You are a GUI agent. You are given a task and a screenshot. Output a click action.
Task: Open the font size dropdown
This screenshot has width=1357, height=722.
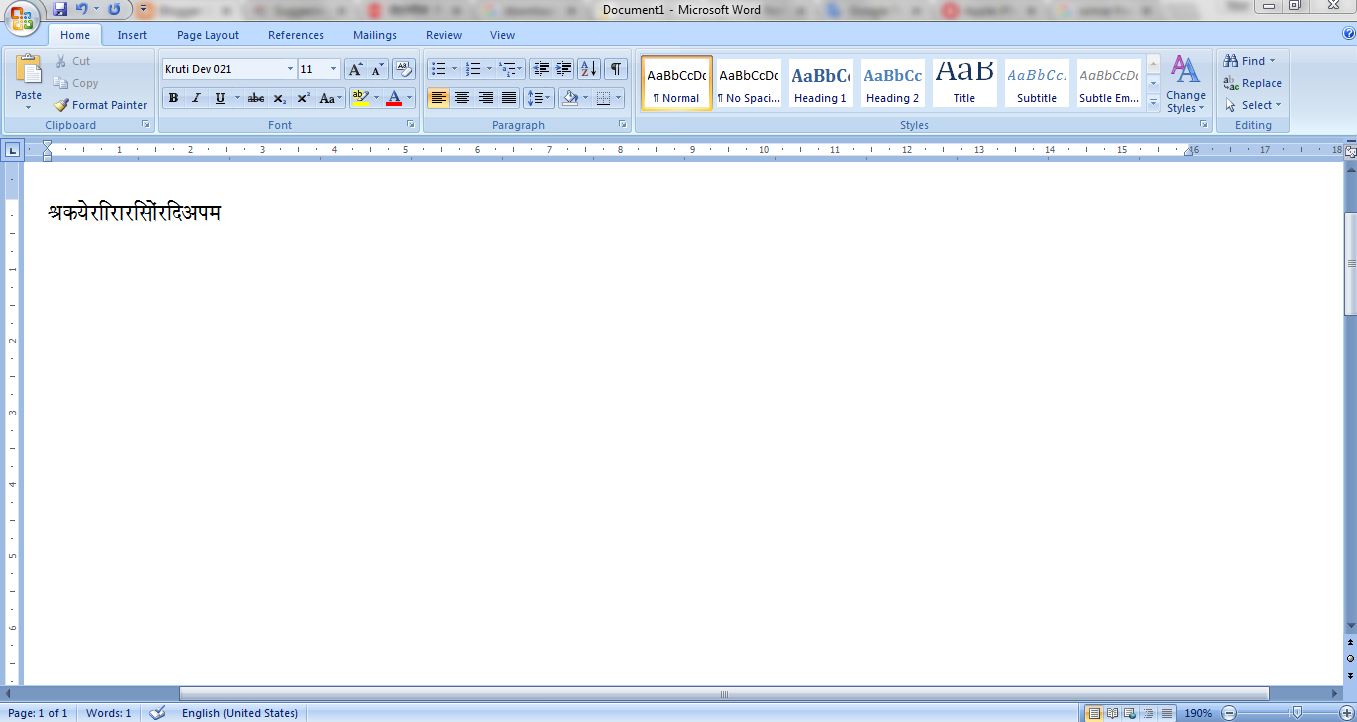pyautogui.click(x=333, y=69)
